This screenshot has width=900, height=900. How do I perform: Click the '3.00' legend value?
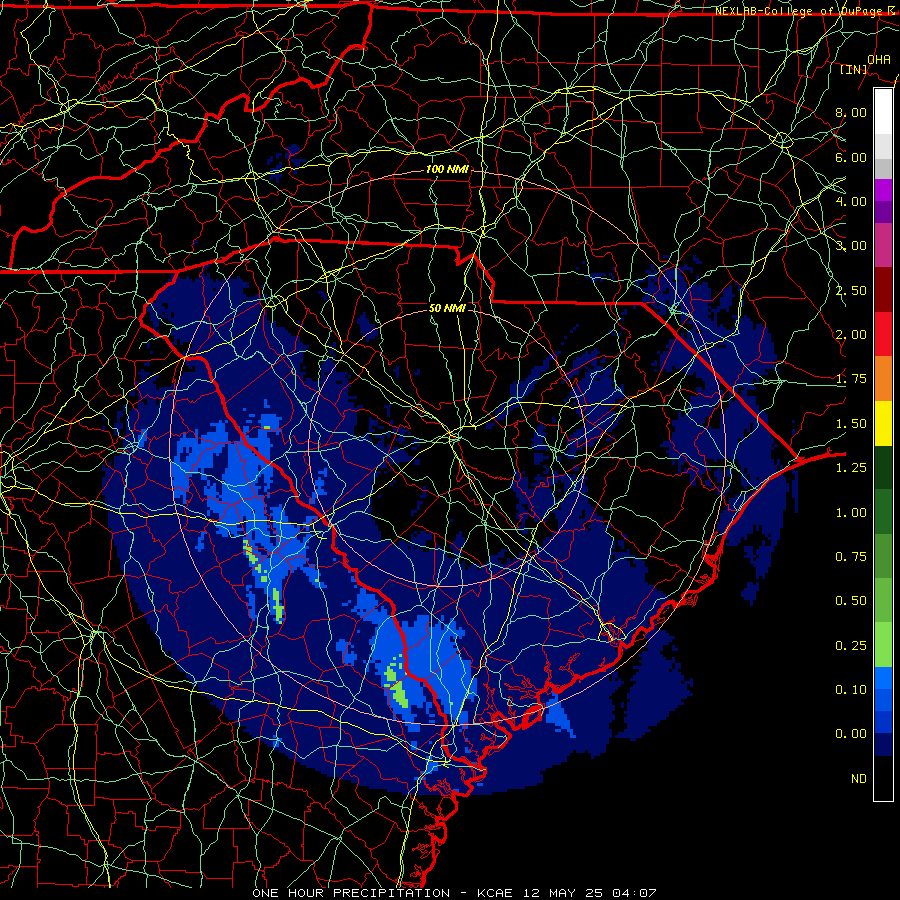(851, 246)
